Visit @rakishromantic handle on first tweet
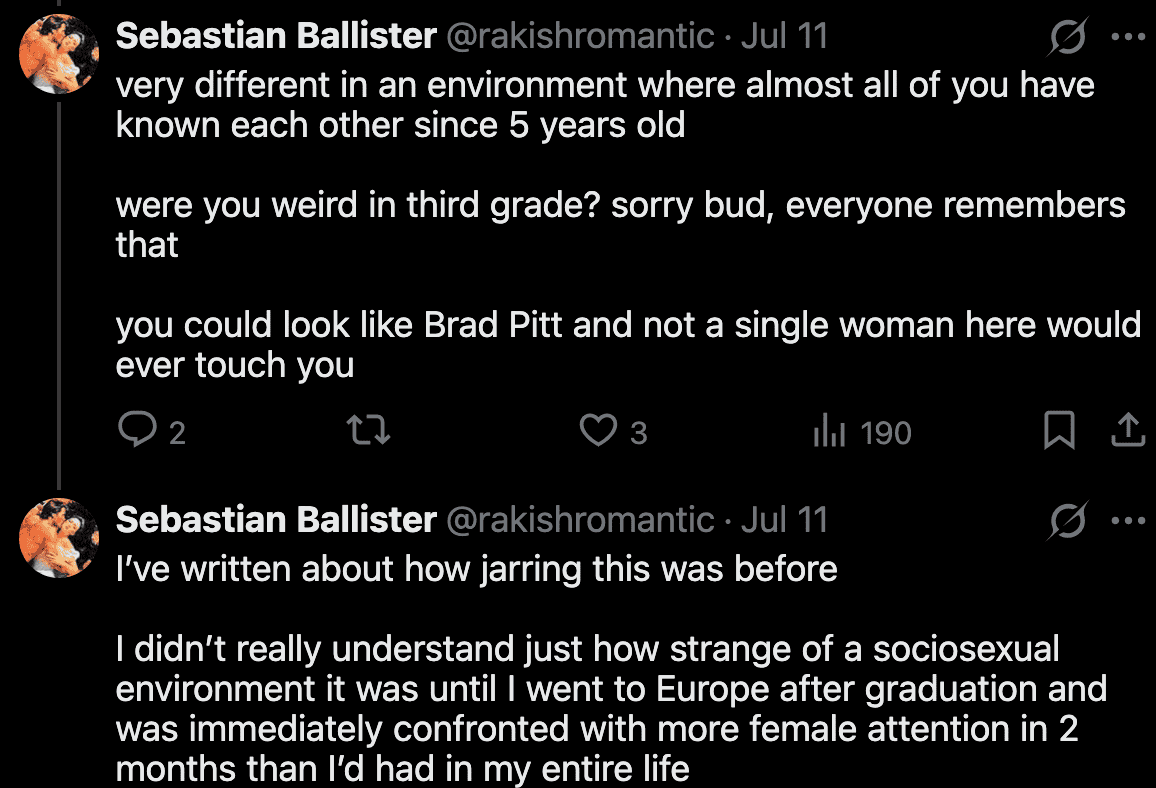Image resolution: width=1156 pixels, height=788 pixels. point(580,37)
